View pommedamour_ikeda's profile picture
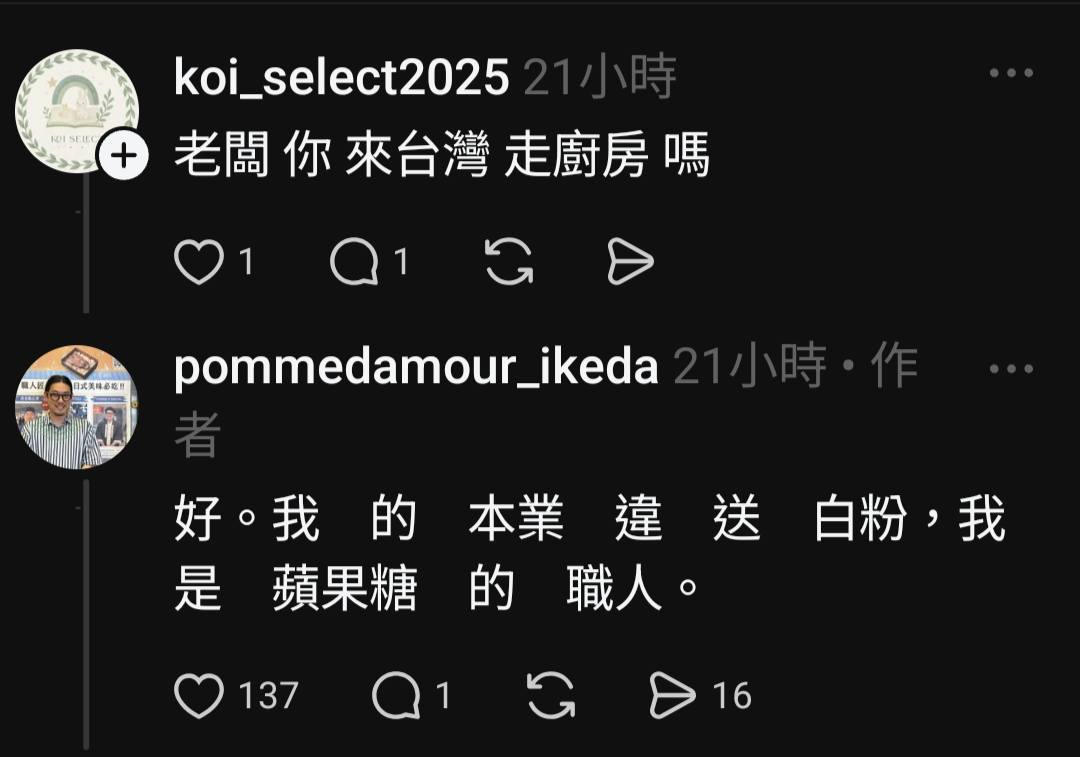 click(77, 406)
